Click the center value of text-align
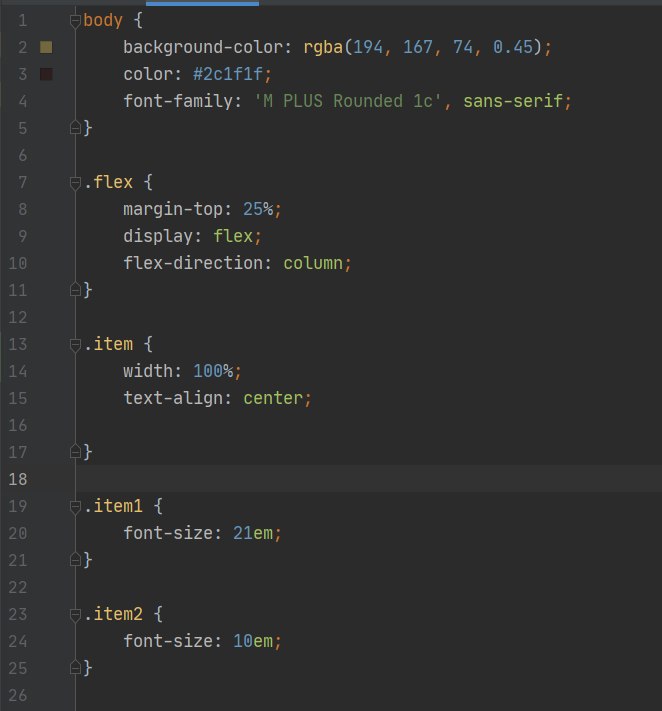 click(273, 398)
